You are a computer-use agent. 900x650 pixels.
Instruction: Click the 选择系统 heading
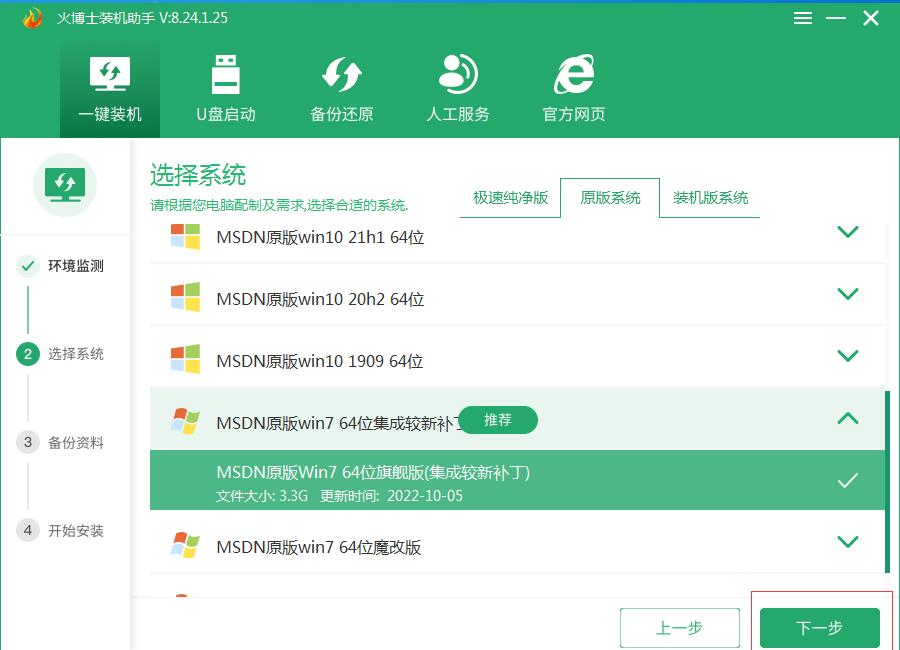pyautogui.click(x=198, y=175)
